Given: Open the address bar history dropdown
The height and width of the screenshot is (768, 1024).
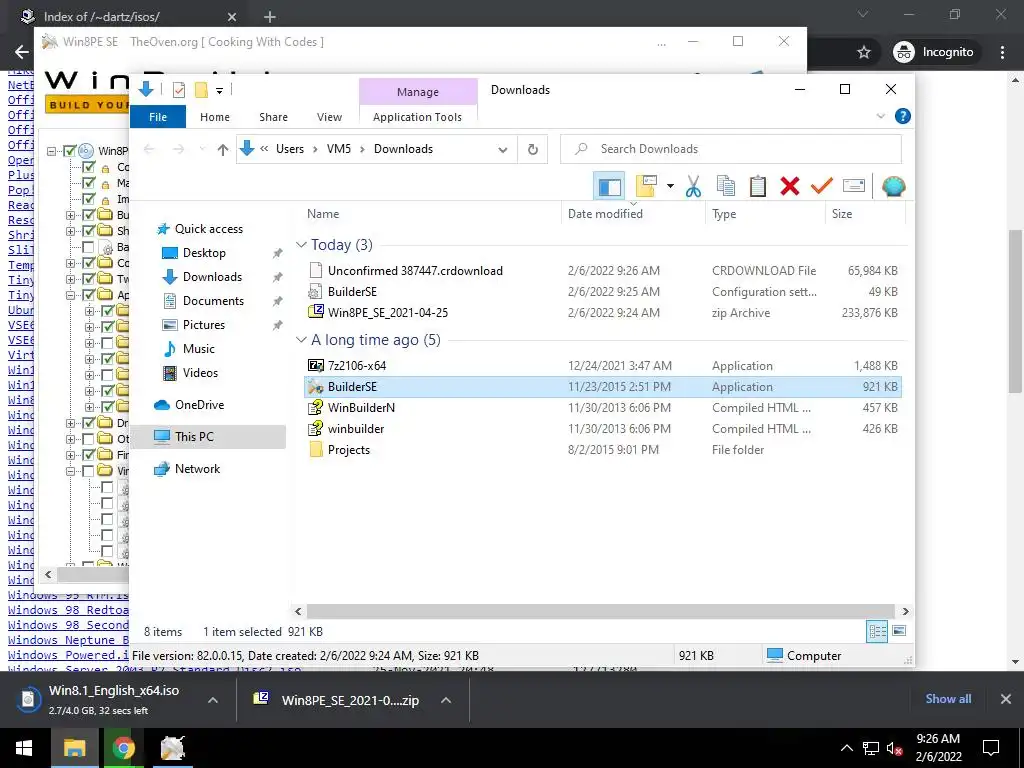Looking at the screenshot, I should 502,150.
